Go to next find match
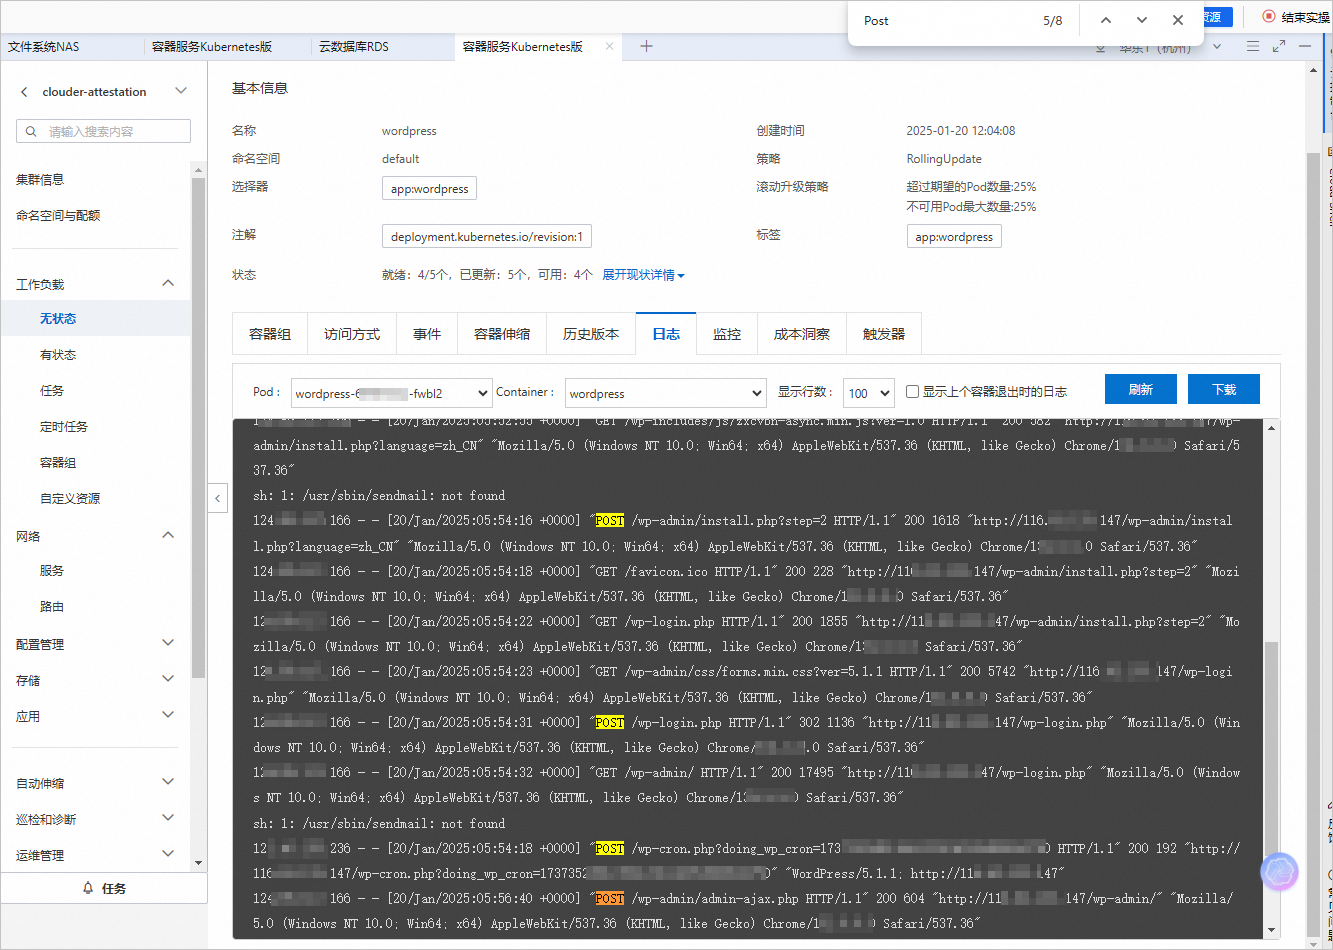 tap(1142, 20)
